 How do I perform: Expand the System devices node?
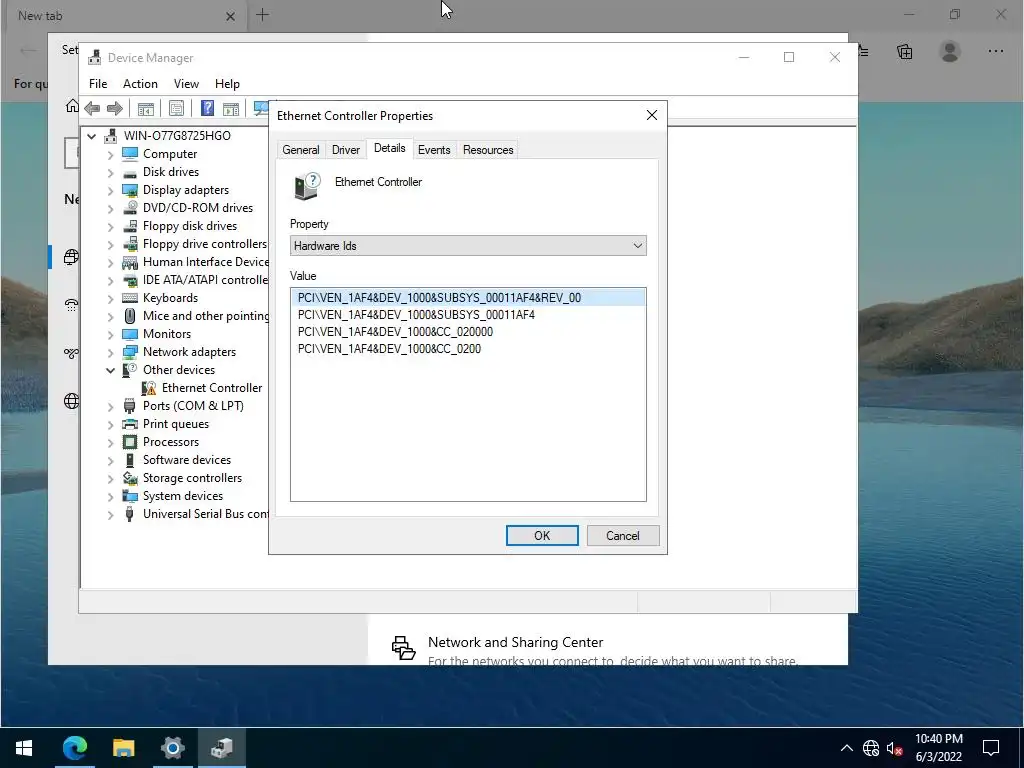click(x=110, y=496)
